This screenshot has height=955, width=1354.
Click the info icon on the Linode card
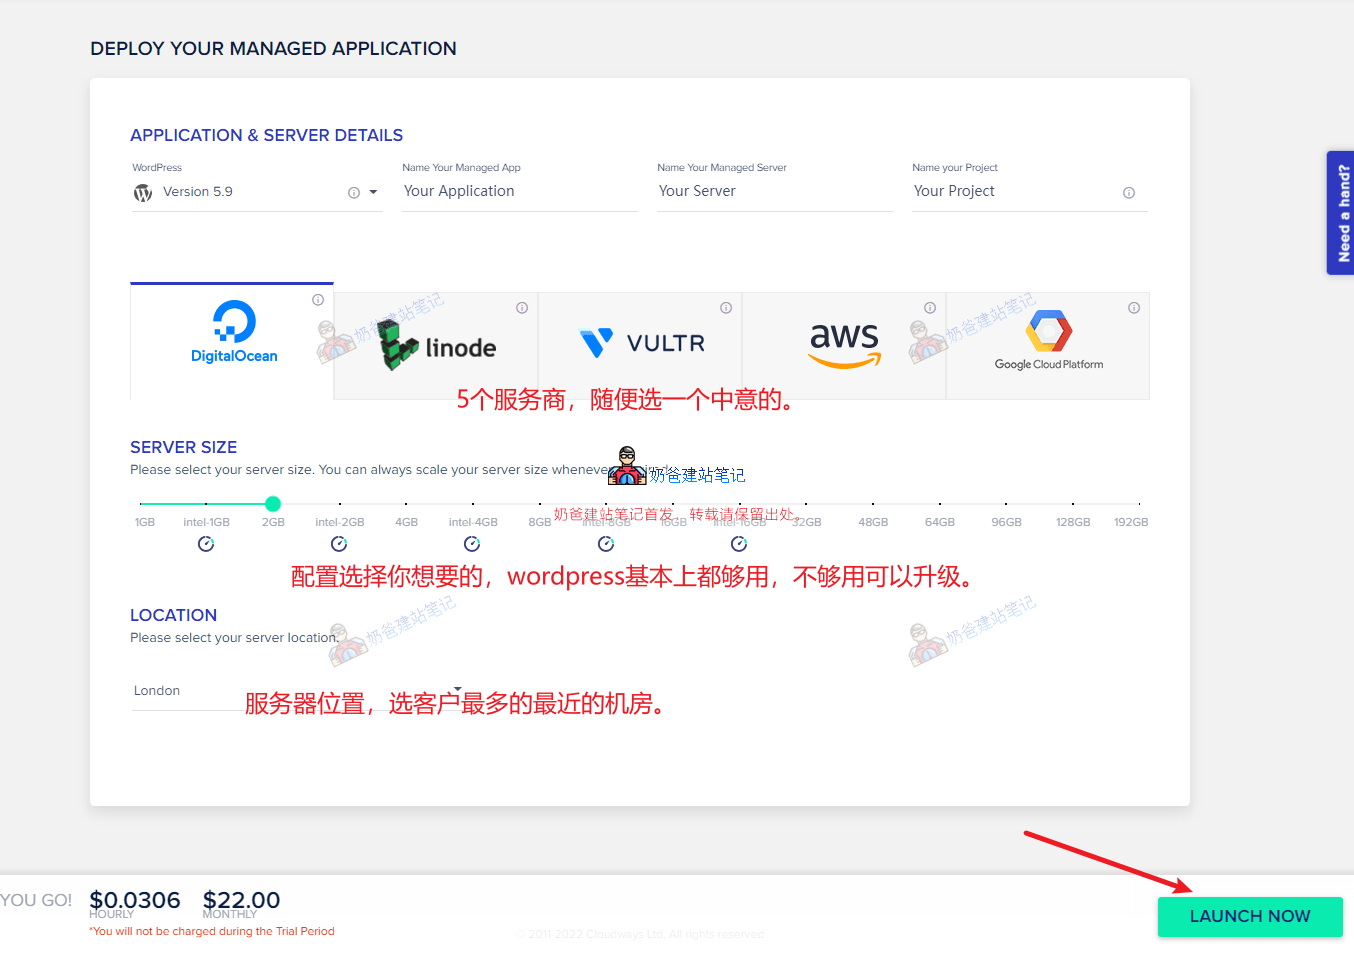tap(522, 308)
